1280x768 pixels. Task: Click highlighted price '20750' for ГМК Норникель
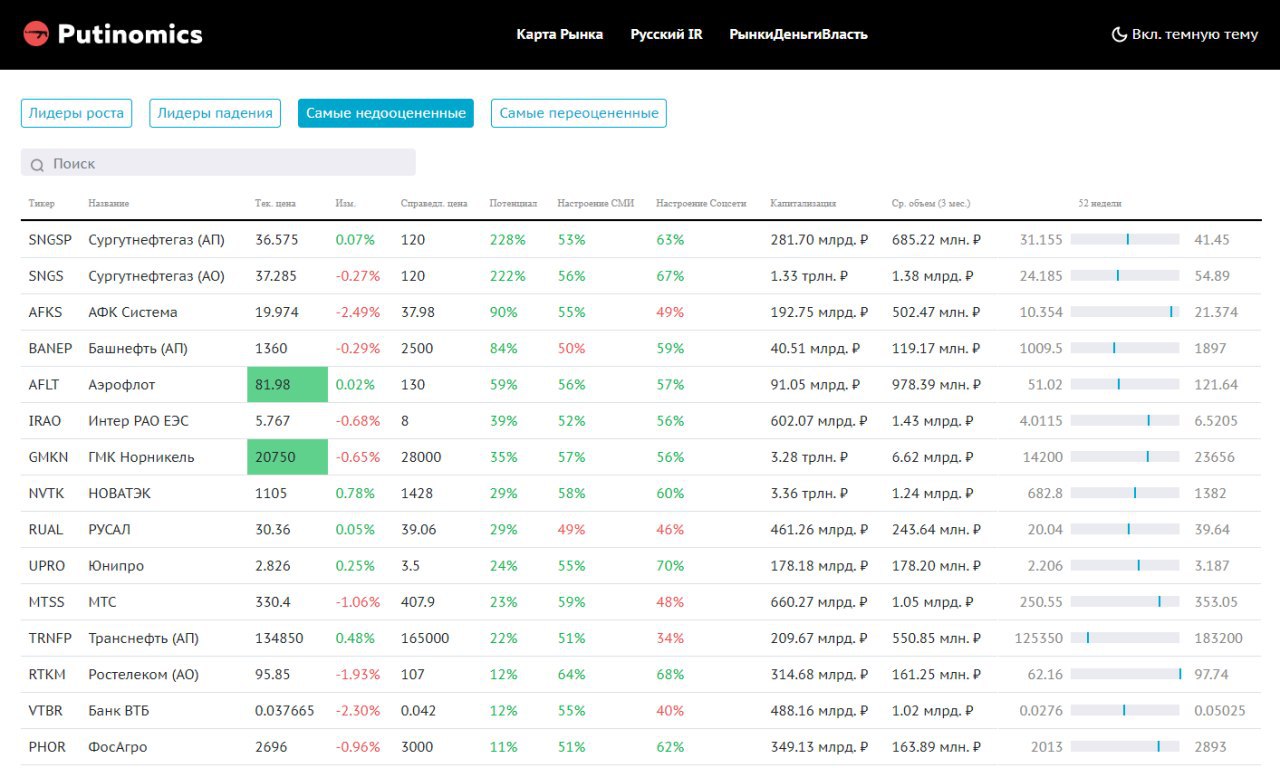(287, 457)
